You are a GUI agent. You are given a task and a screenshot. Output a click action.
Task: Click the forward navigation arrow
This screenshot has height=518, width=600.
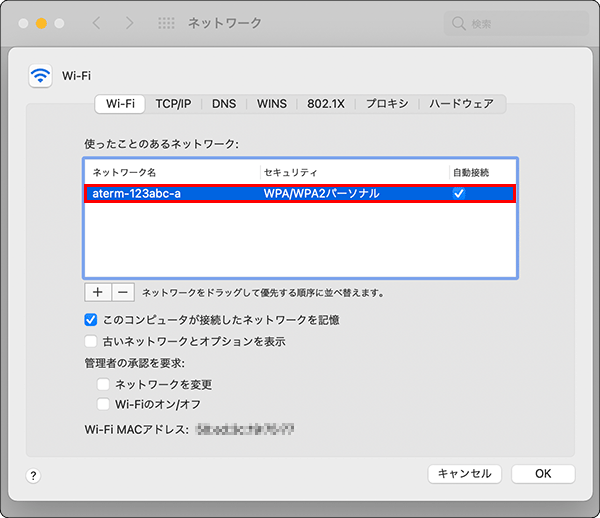pos(128,22)
